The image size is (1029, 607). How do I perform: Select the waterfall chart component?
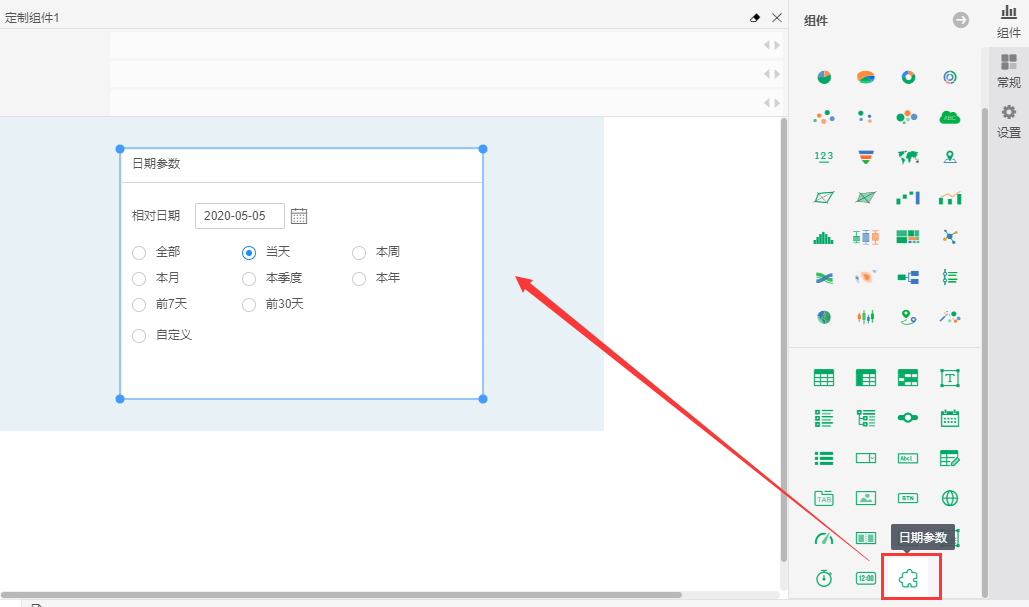908,198
